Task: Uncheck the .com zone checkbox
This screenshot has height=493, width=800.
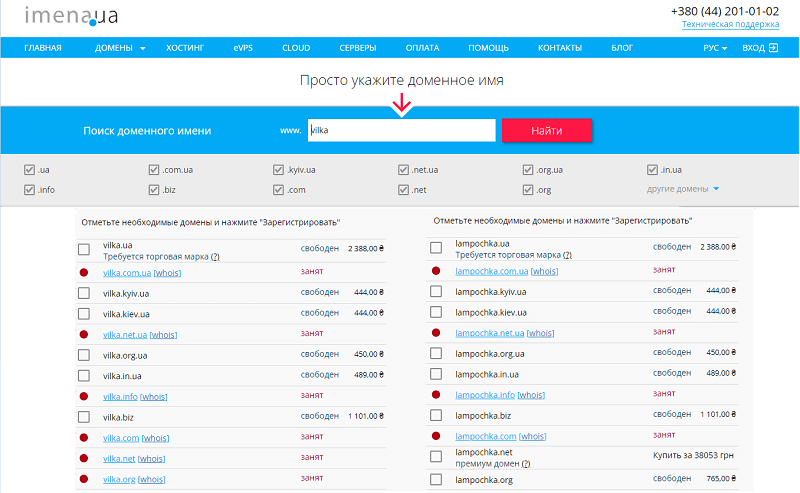Action: point(278,190)
